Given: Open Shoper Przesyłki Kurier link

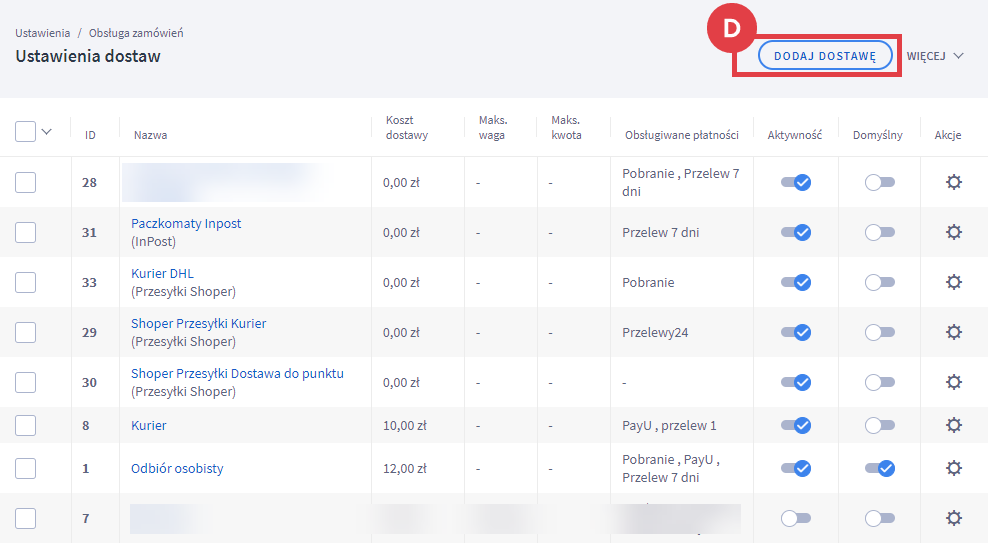Looking at the screenshot, I should click(198, 323).
